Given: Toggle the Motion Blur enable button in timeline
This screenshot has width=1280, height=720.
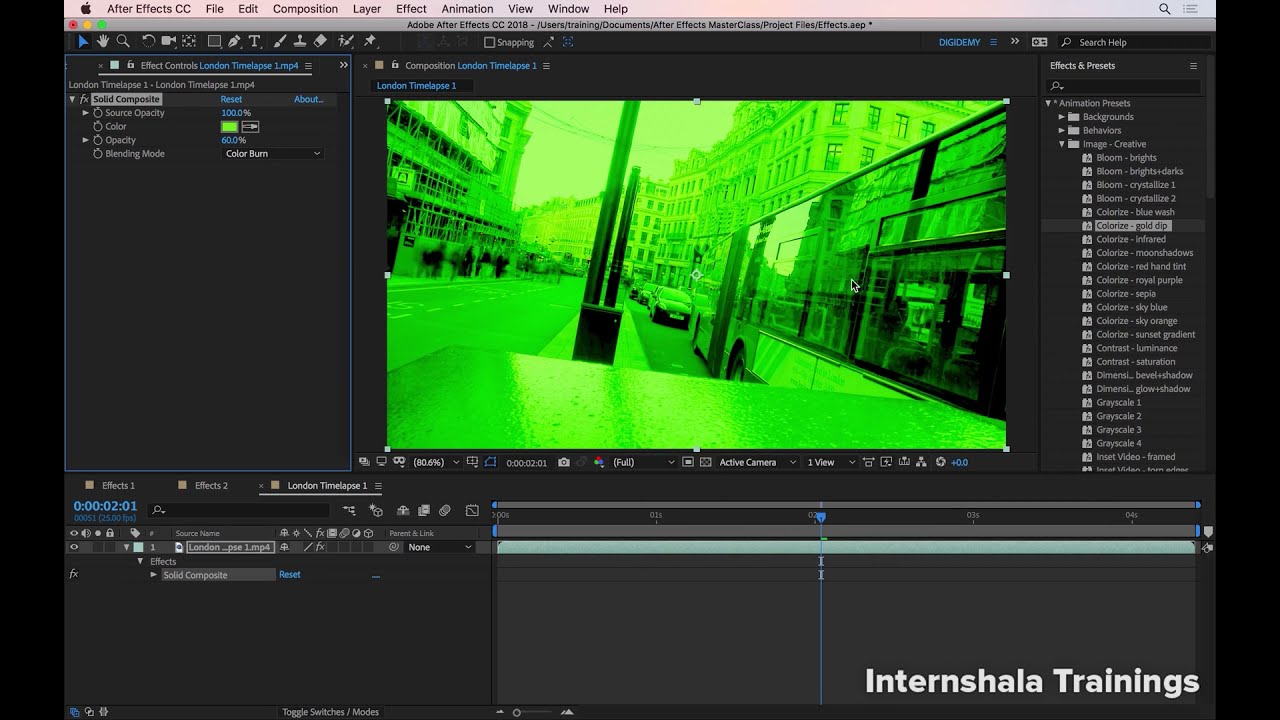Looking at the screenshot, I should point(445,510).
